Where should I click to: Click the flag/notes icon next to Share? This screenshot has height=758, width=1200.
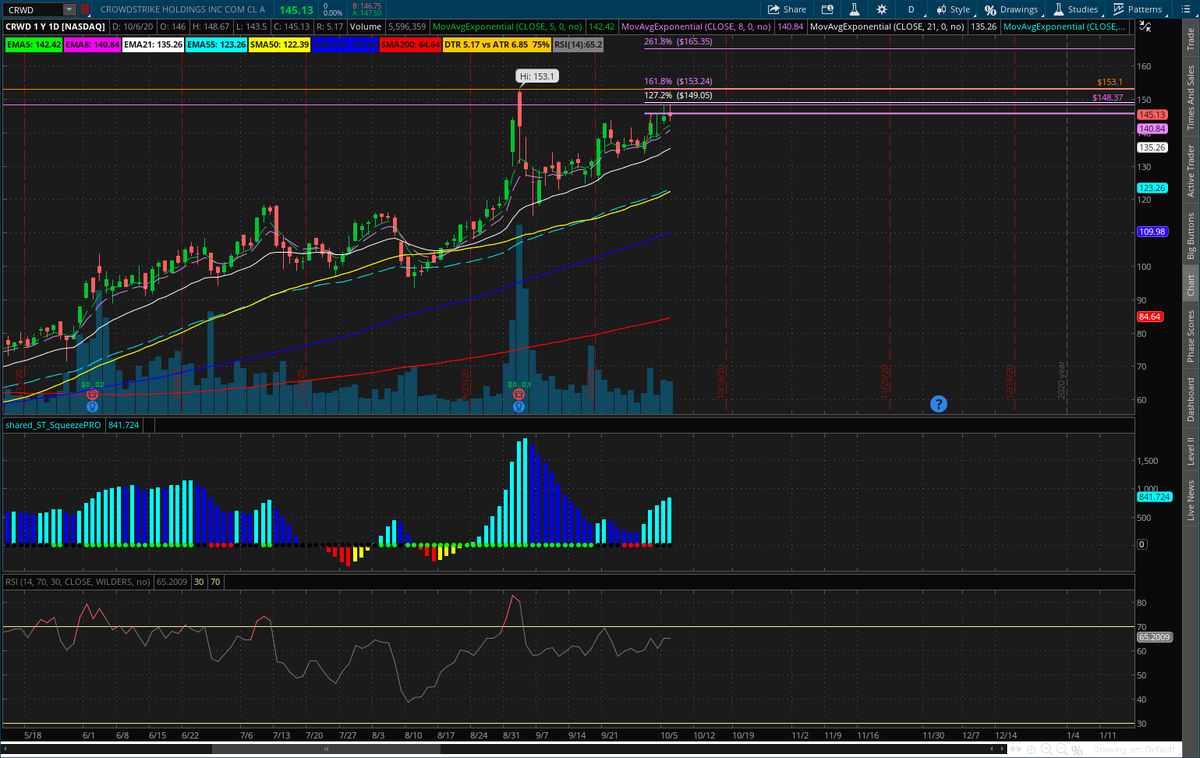tap(826, 8)
